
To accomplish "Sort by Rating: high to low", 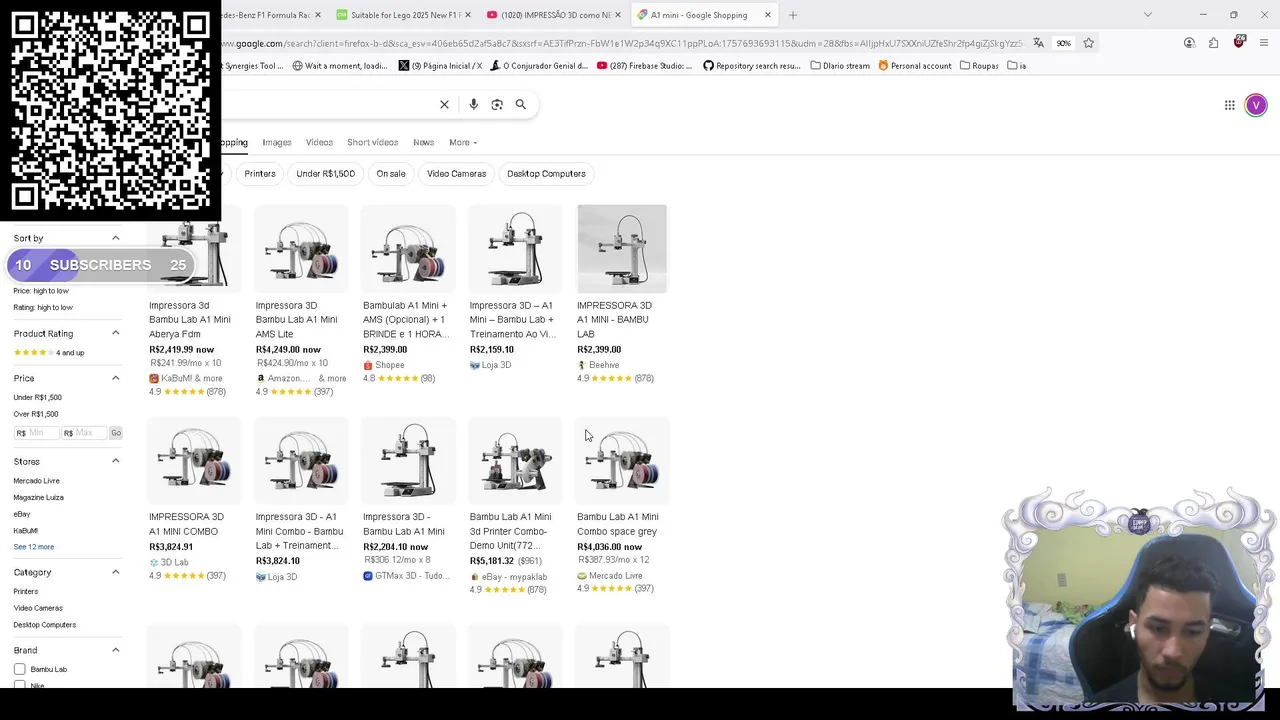I will 43,308.
